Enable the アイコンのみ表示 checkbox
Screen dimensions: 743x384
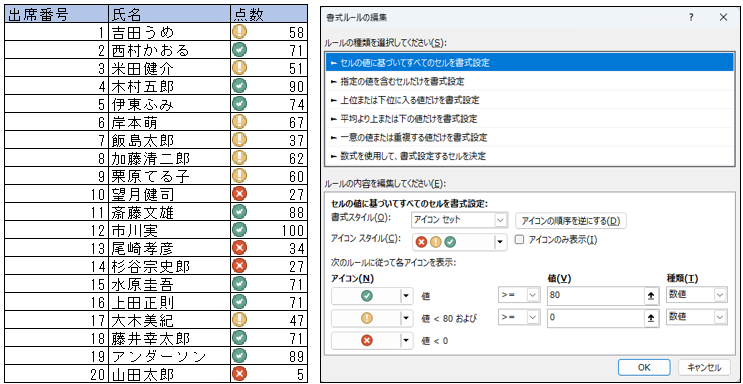520,240
